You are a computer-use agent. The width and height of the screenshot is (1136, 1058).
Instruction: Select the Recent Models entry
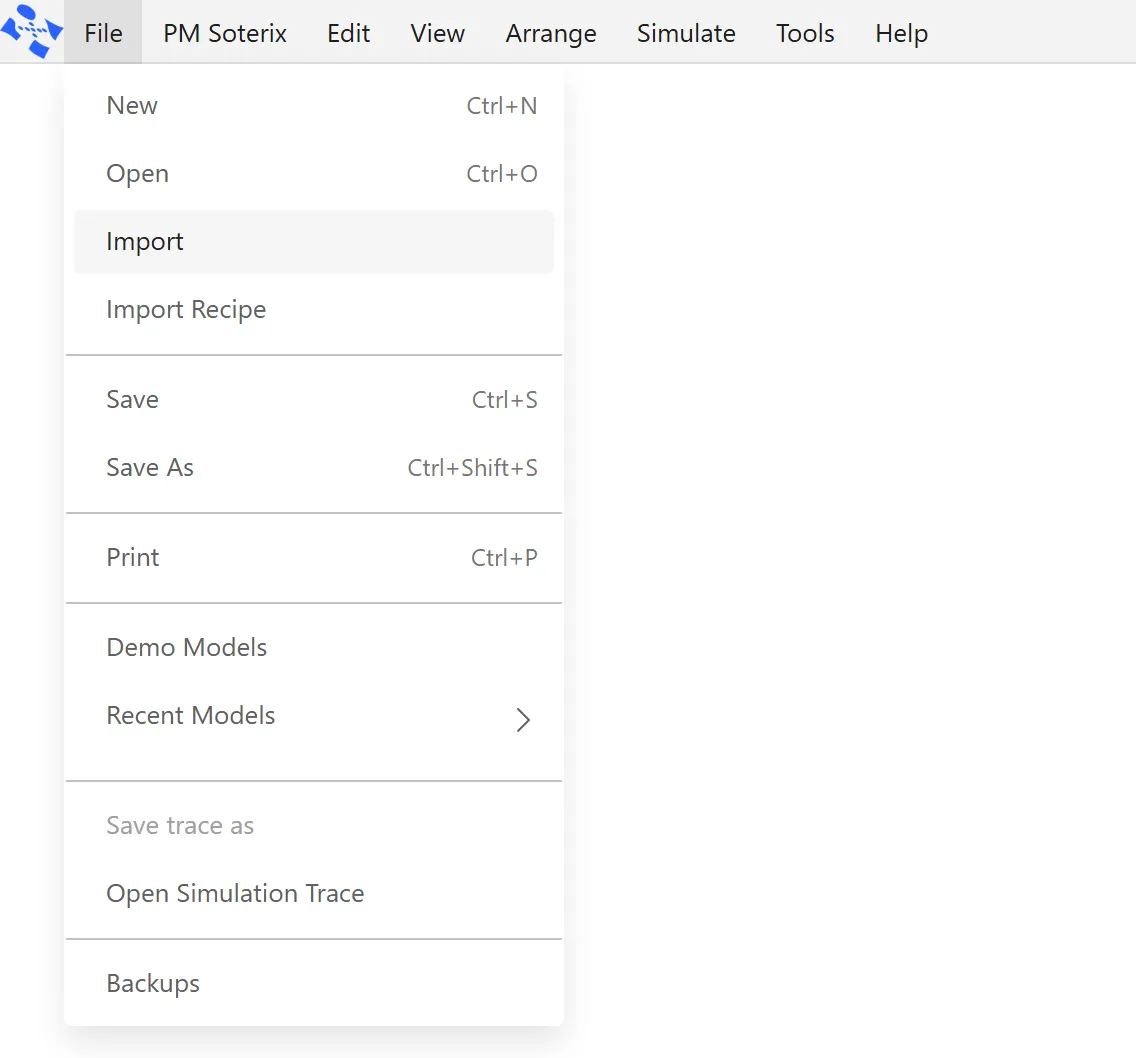tap(314, 716)
